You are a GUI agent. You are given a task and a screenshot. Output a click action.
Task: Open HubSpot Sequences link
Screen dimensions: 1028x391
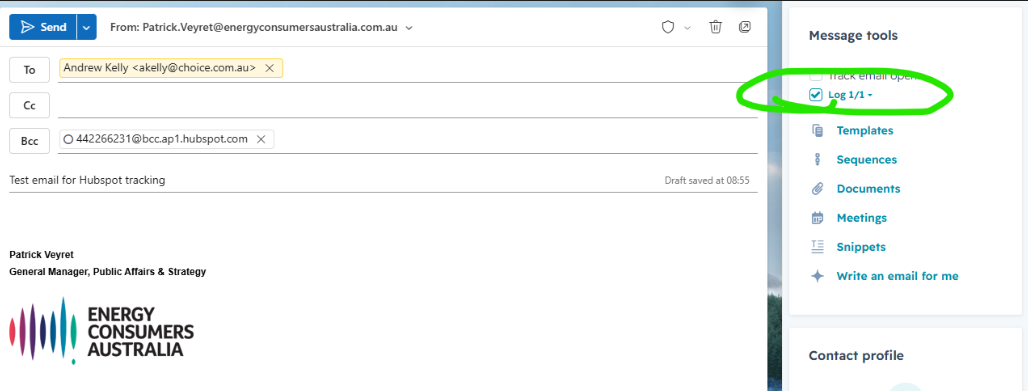[x=867, y=159]
